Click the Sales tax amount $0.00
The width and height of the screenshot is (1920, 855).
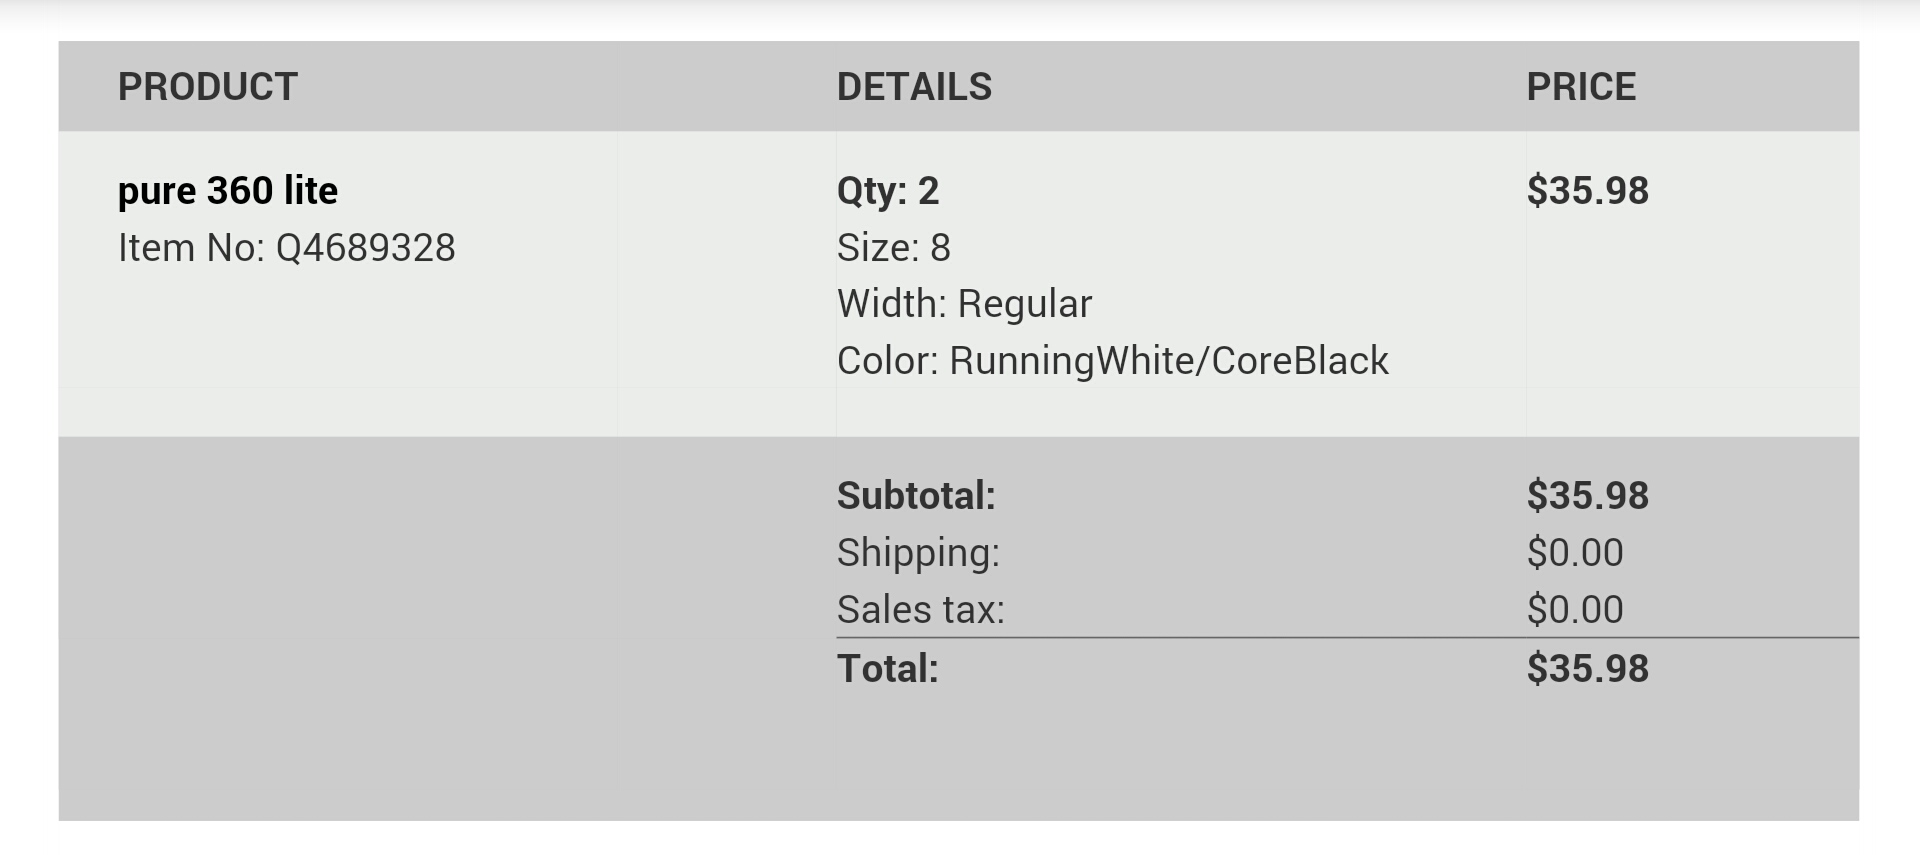tap(1575, 610)
